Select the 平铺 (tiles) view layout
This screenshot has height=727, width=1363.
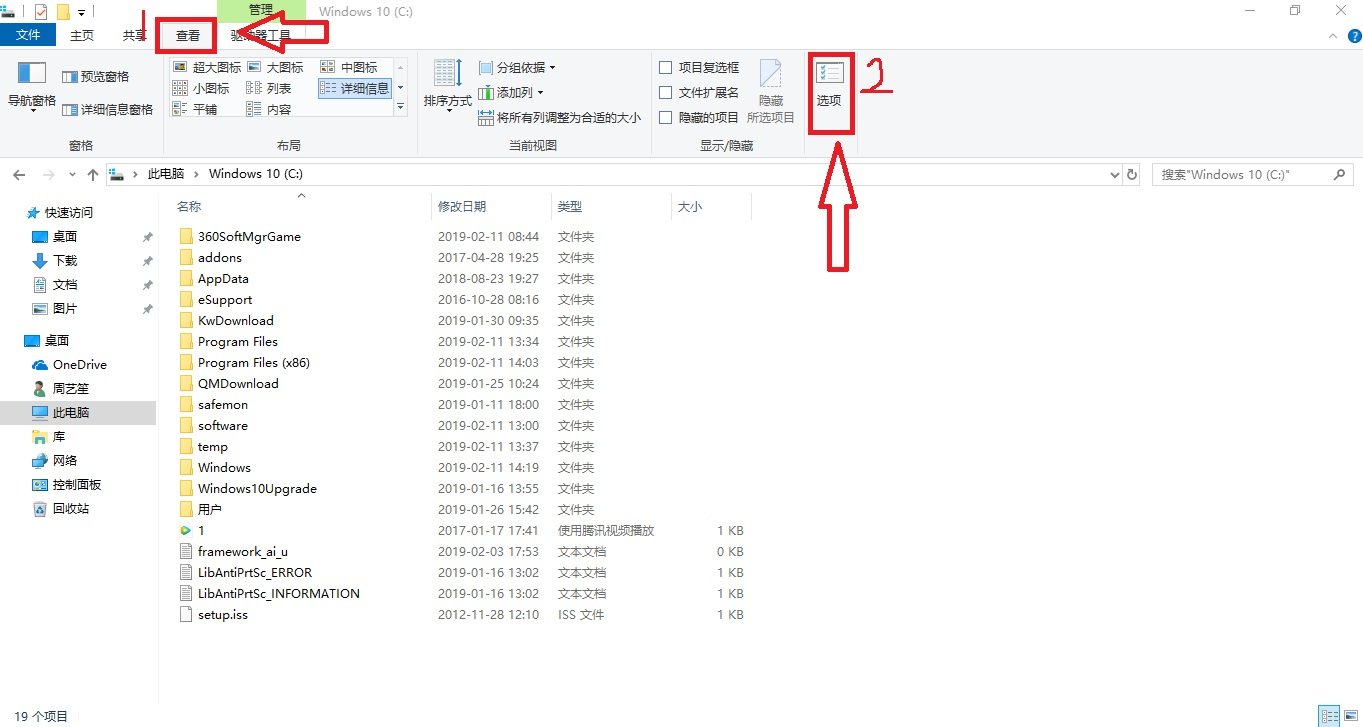(x=205, y=108)
